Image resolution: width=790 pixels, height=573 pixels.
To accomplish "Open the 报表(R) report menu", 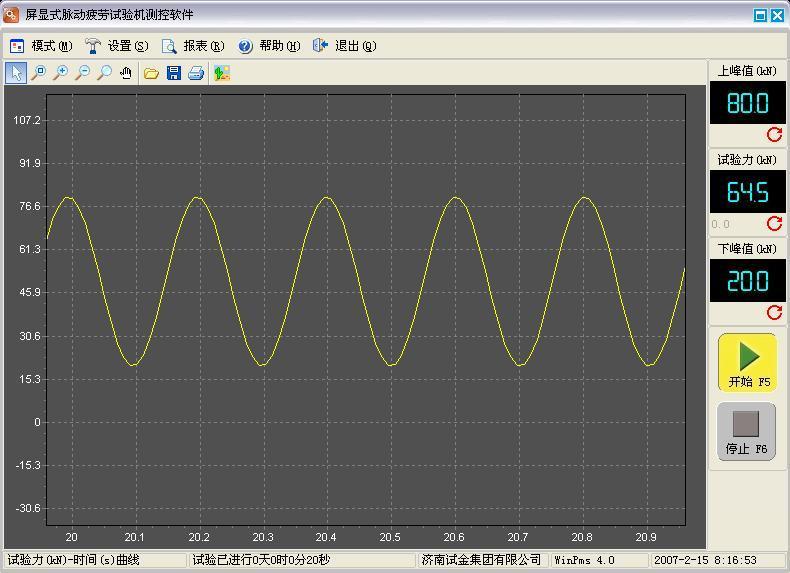I will tap(193, 46).
